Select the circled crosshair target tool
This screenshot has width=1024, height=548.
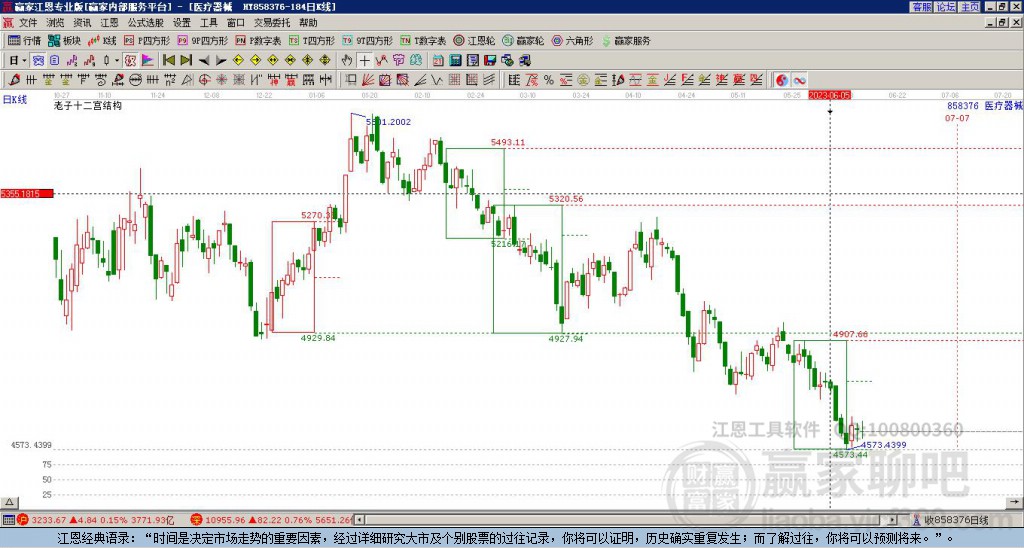[204, 80]
